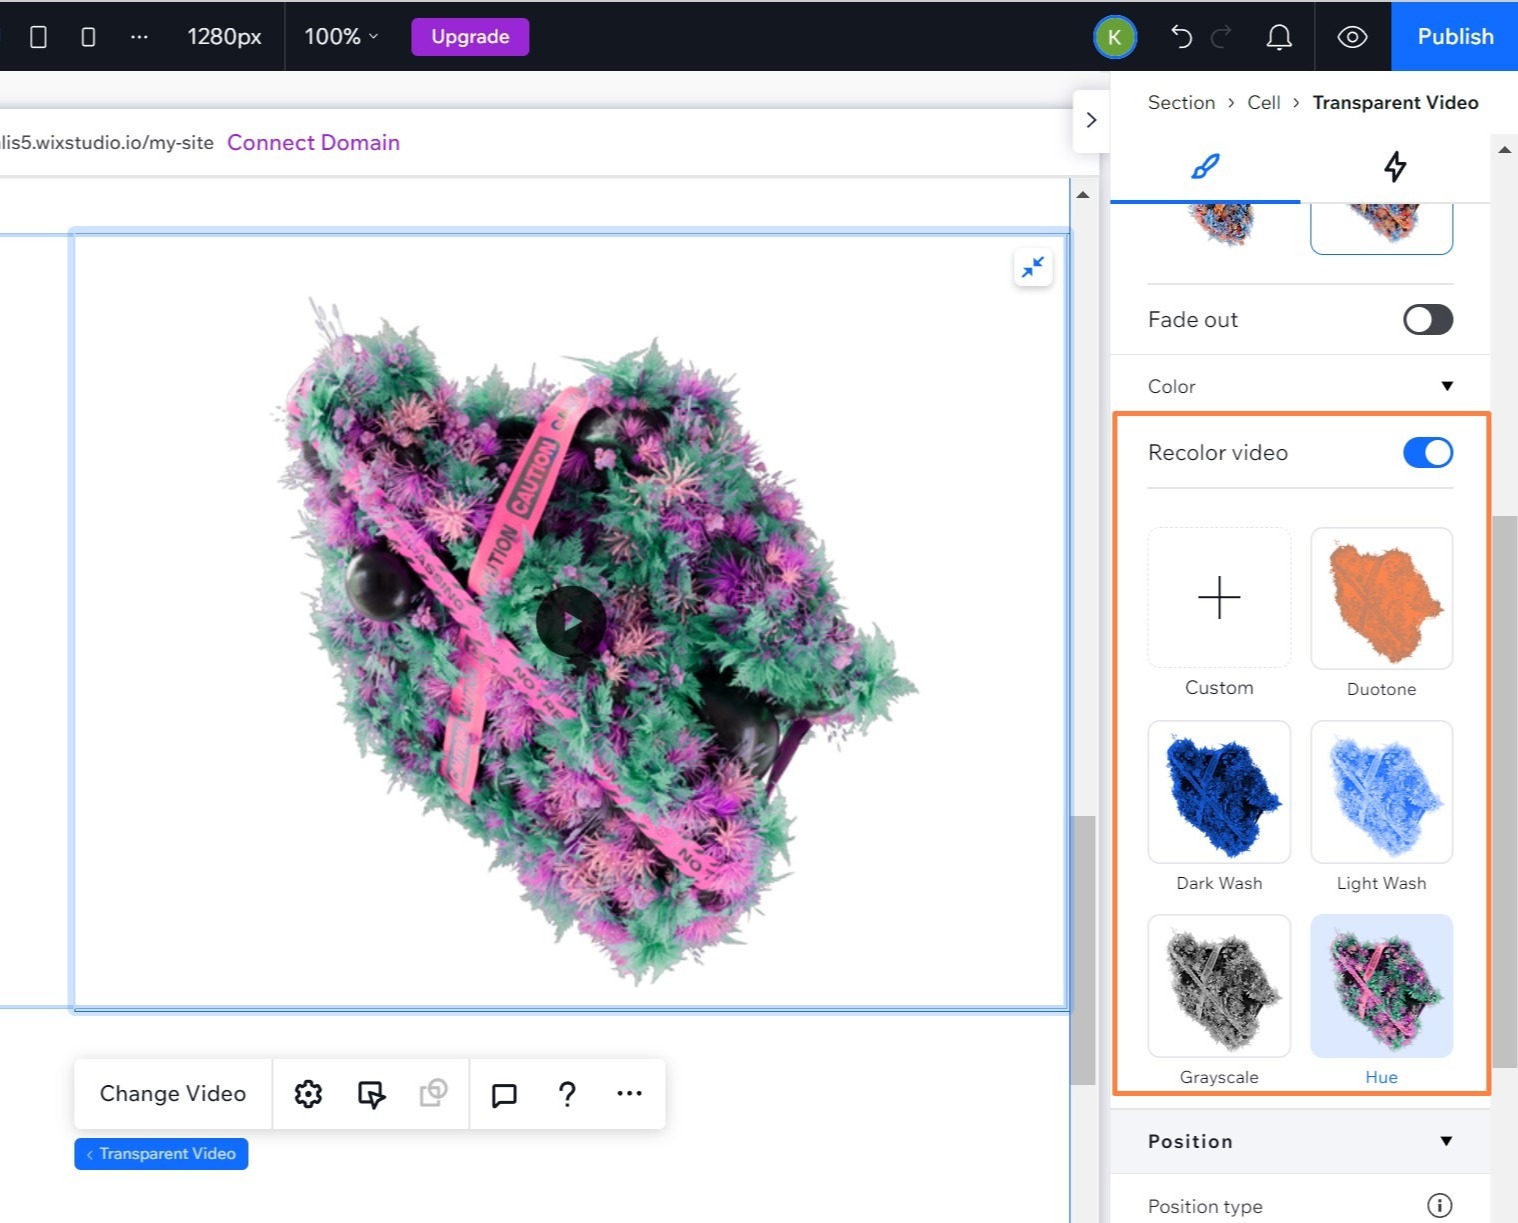The width and height of the screenshot is (1518, 1223).
Task: Enable the Fade out toggle
Action: [x=1427, y=319]
